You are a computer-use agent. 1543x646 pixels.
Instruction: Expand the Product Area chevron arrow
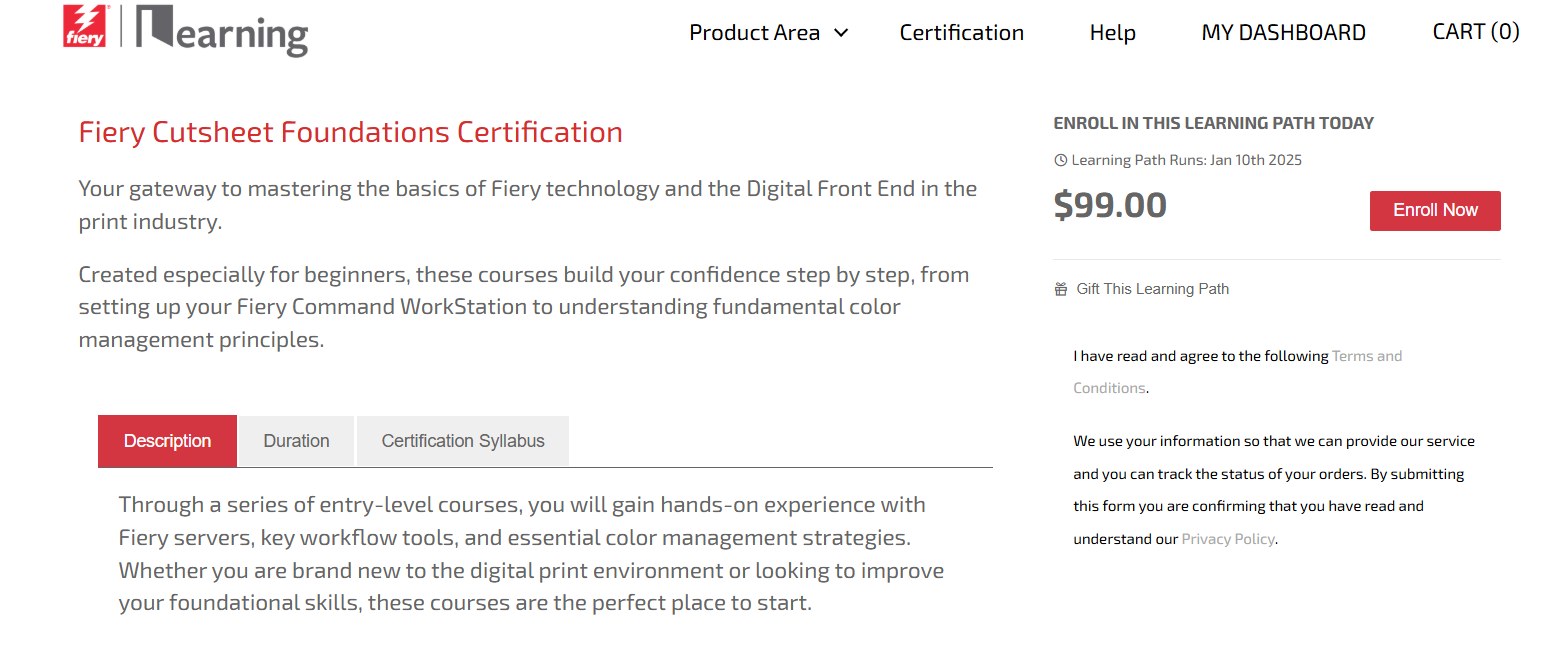pos(841,33)
